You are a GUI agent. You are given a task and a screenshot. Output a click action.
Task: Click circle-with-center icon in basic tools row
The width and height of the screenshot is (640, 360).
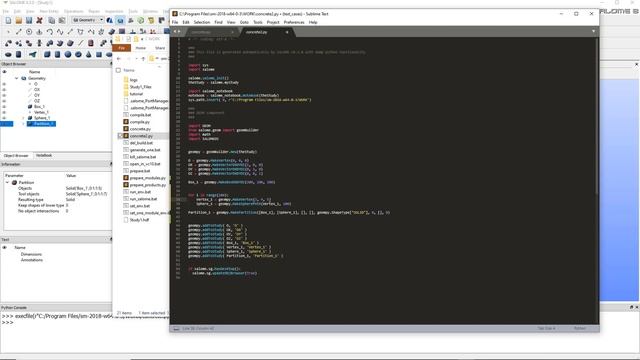tap(29, 31)
